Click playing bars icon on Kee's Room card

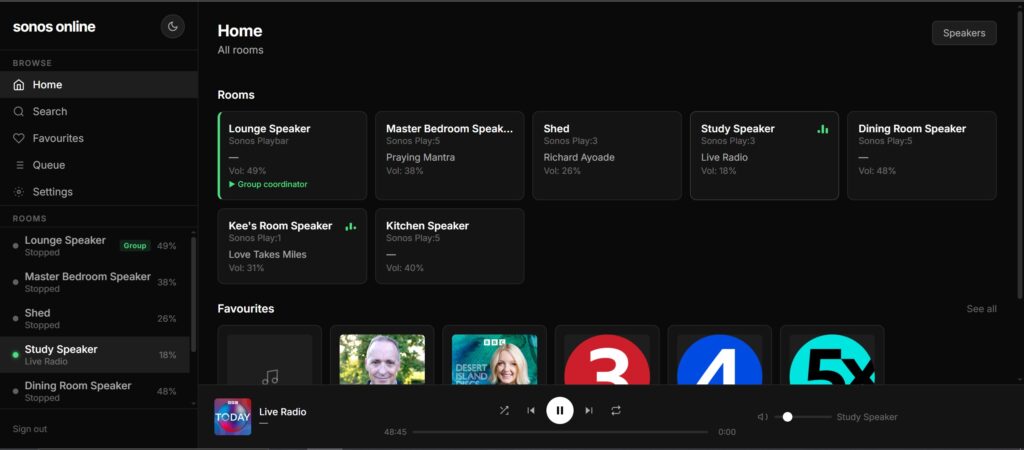(x=351, y=226)
